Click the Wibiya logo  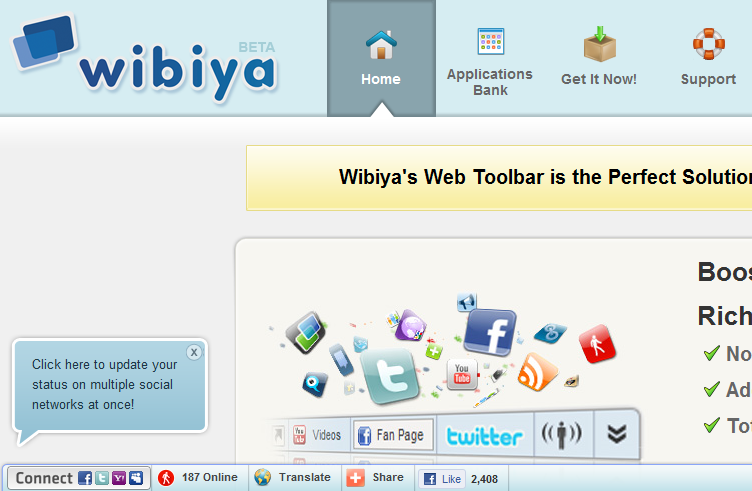(x=144, y=58)
